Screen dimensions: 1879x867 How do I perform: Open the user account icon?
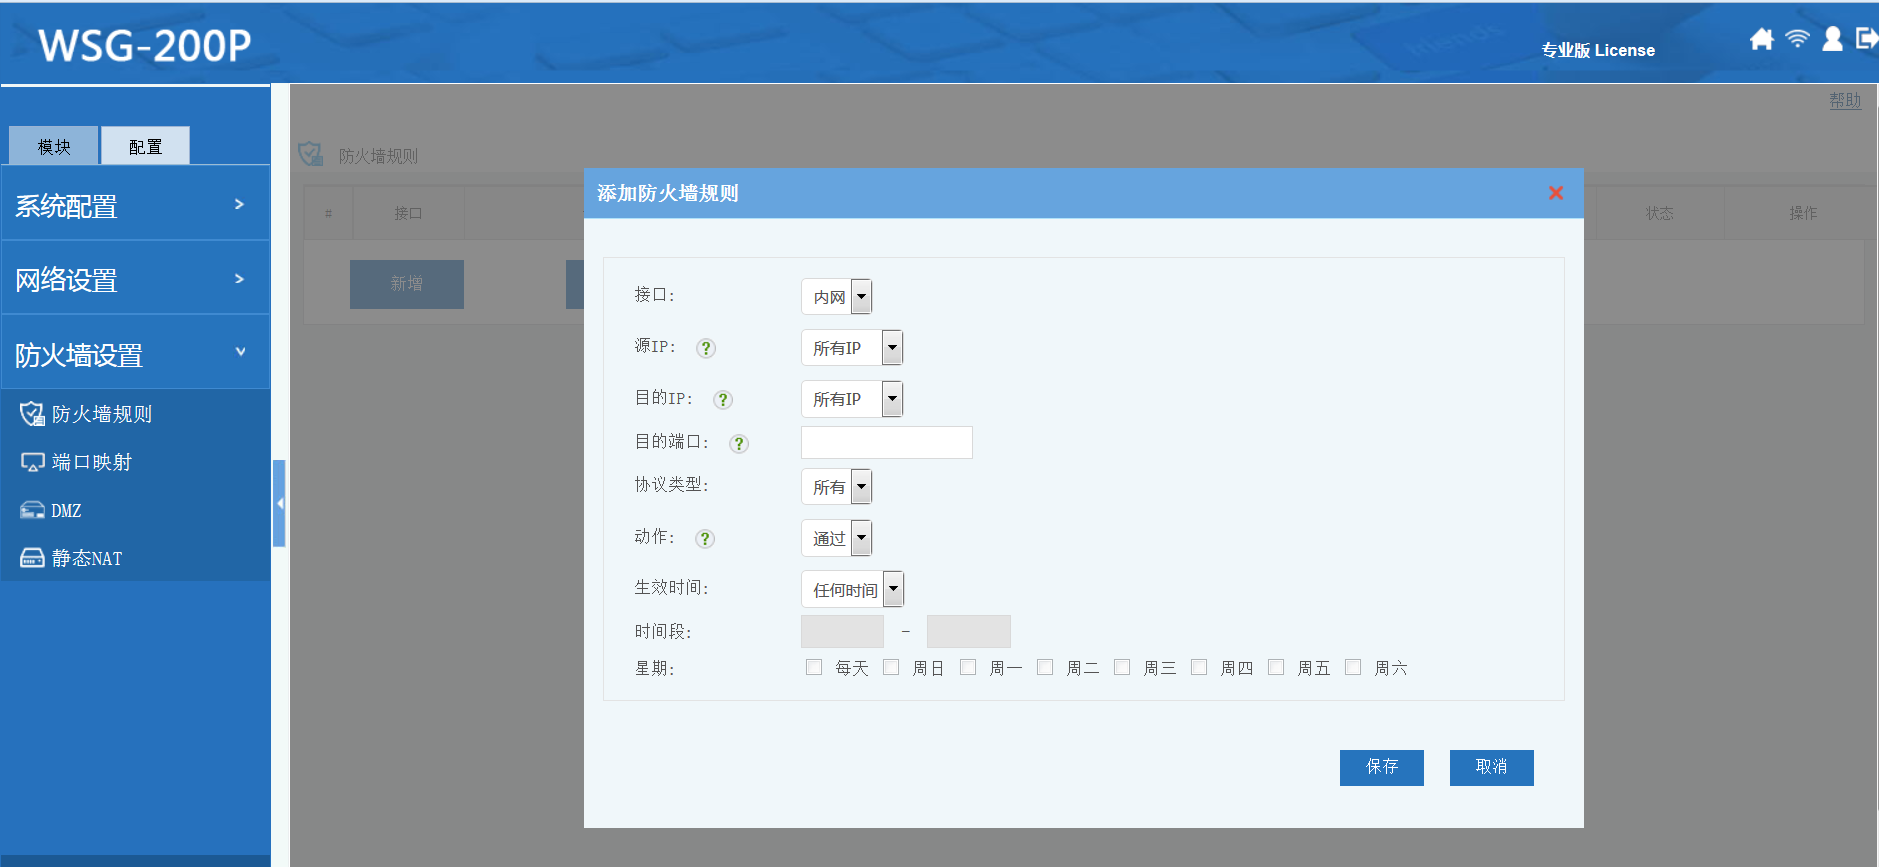1832,39
